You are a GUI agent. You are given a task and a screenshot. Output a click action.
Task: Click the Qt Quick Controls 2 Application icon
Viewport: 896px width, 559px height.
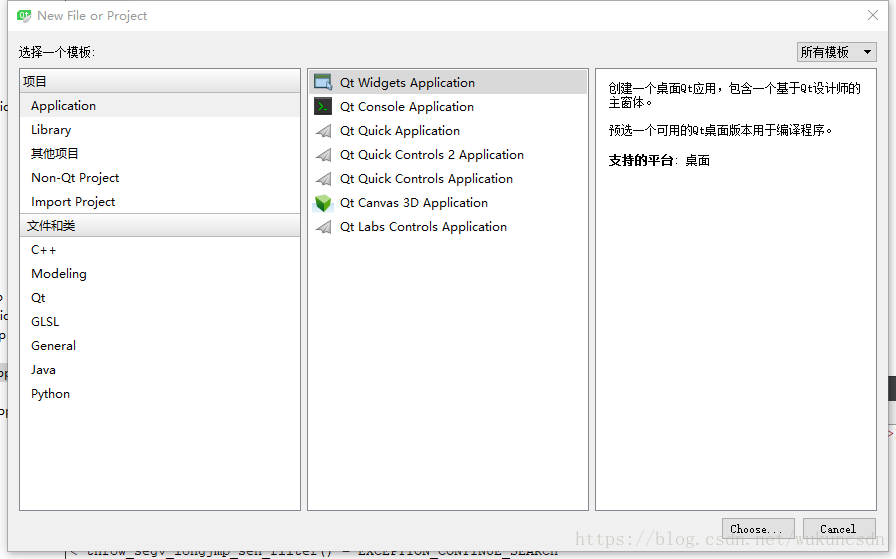(x=323, y=155)
